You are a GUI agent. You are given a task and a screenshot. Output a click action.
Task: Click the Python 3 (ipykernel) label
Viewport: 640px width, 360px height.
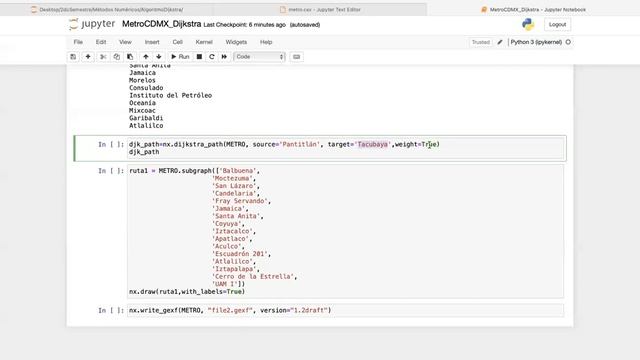pos(536,42)
